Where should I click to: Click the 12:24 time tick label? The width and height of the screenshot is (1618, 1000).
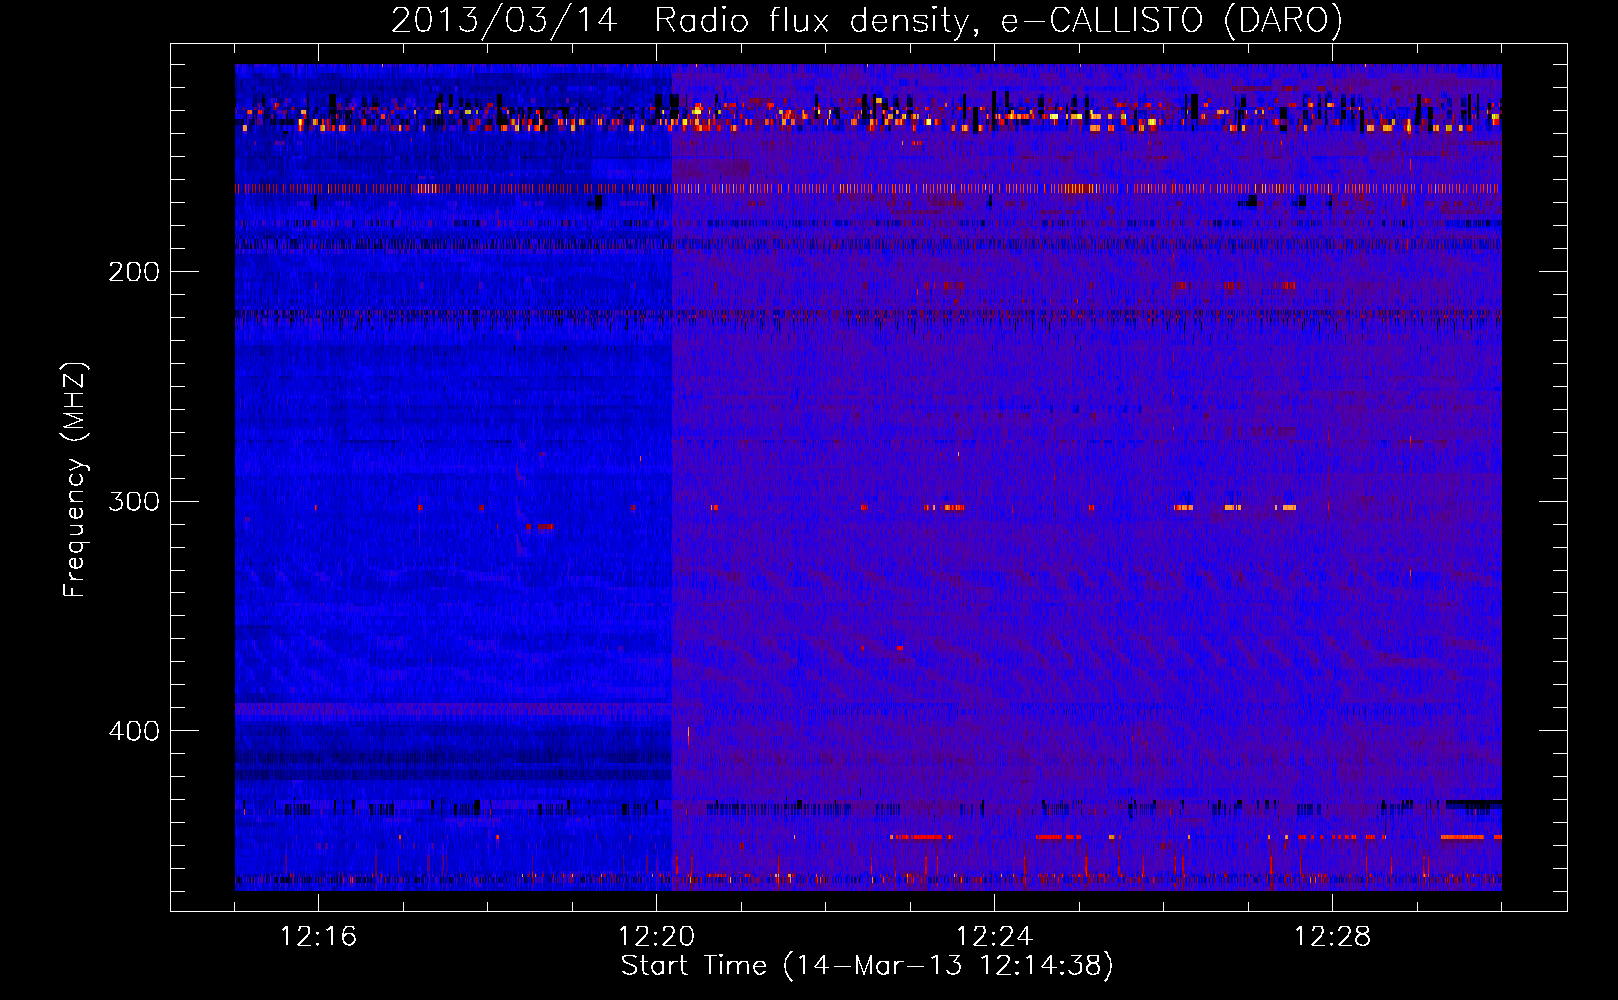(x=994, y=937)
